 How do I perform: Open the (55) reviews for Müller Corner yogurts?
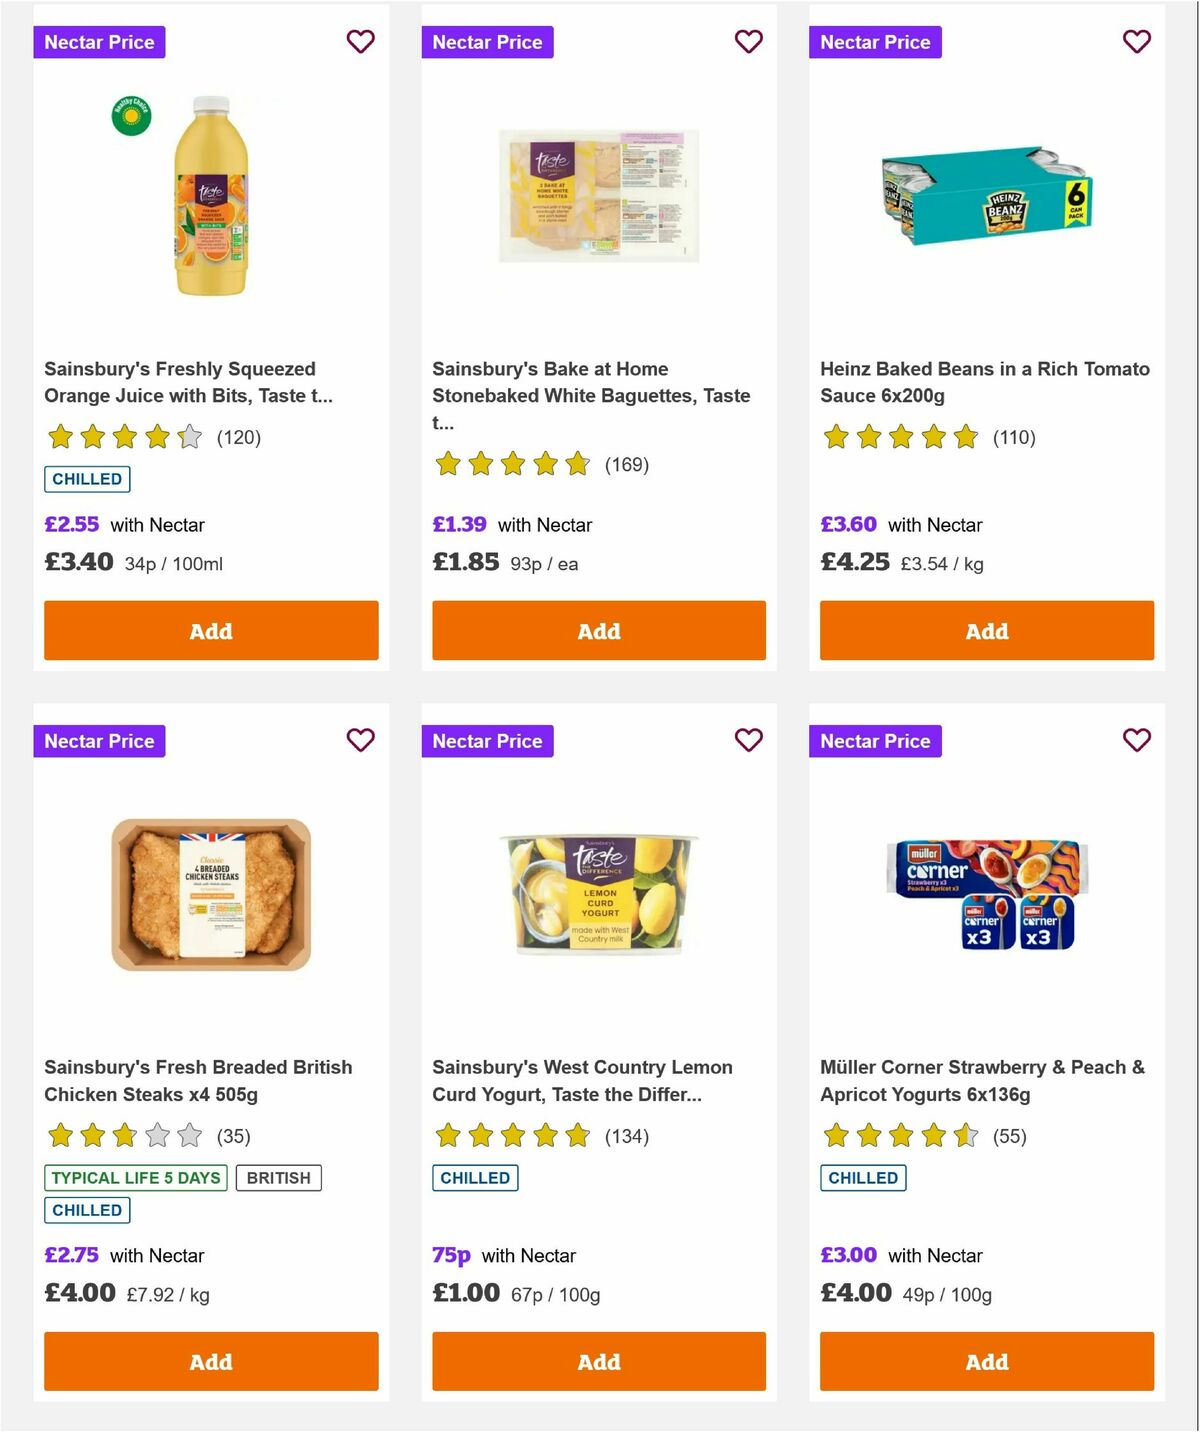pyautogui.click(x=1008, y=1136)
